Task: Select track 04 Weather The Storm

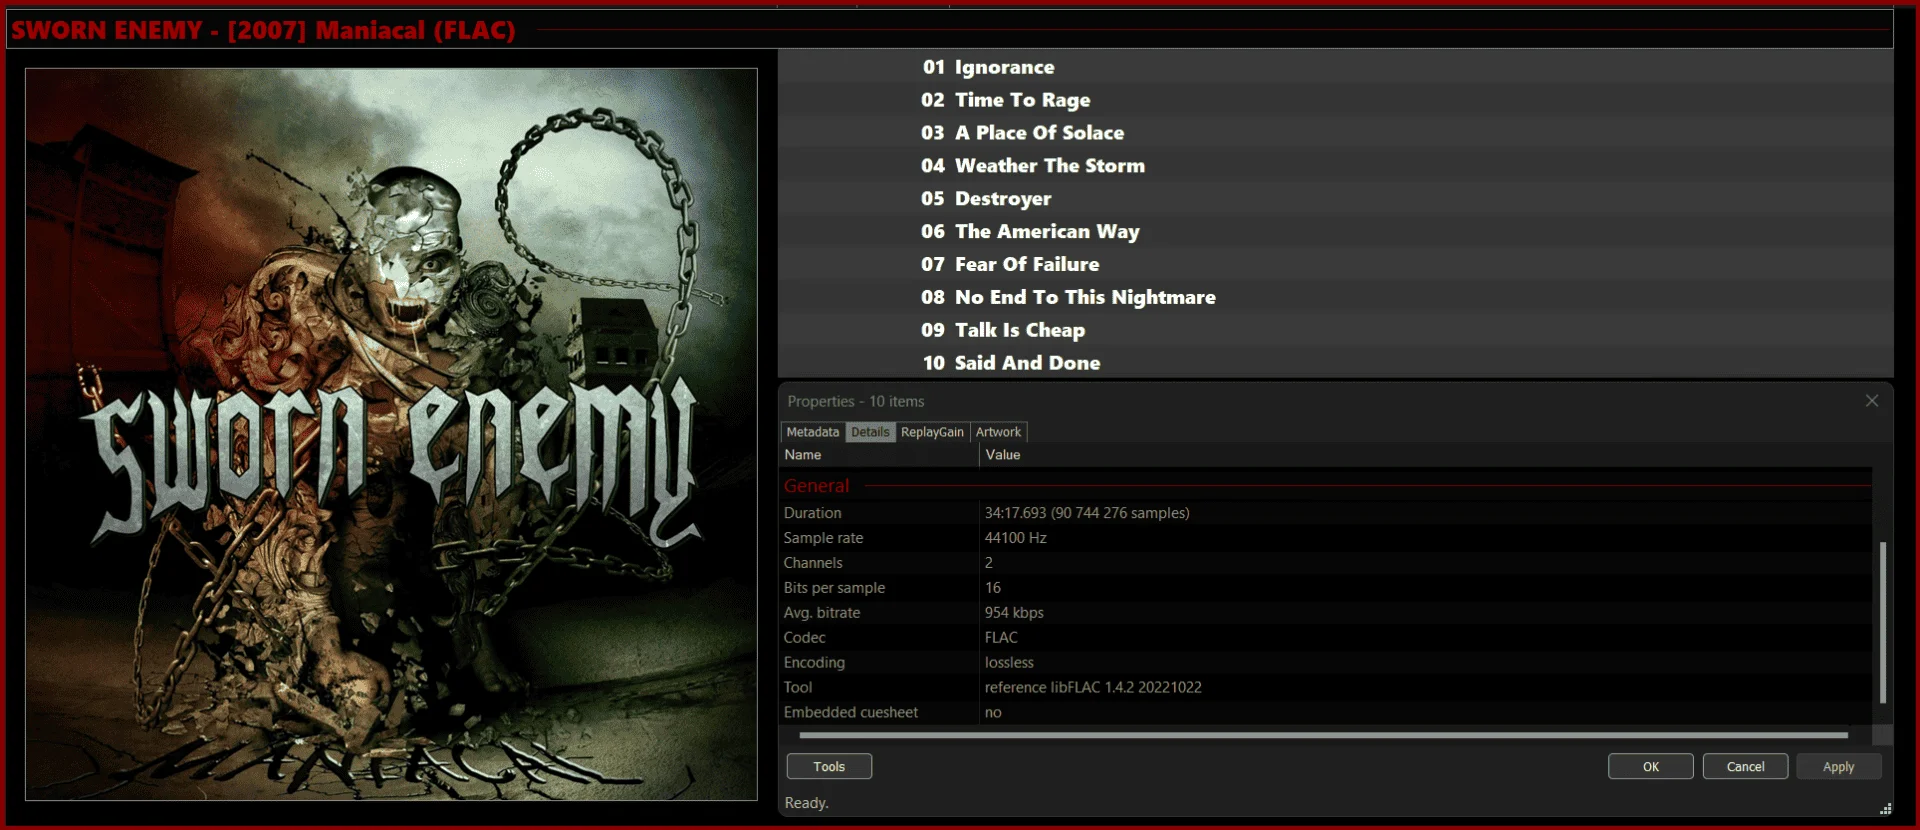Action: tap(1335, 166)
